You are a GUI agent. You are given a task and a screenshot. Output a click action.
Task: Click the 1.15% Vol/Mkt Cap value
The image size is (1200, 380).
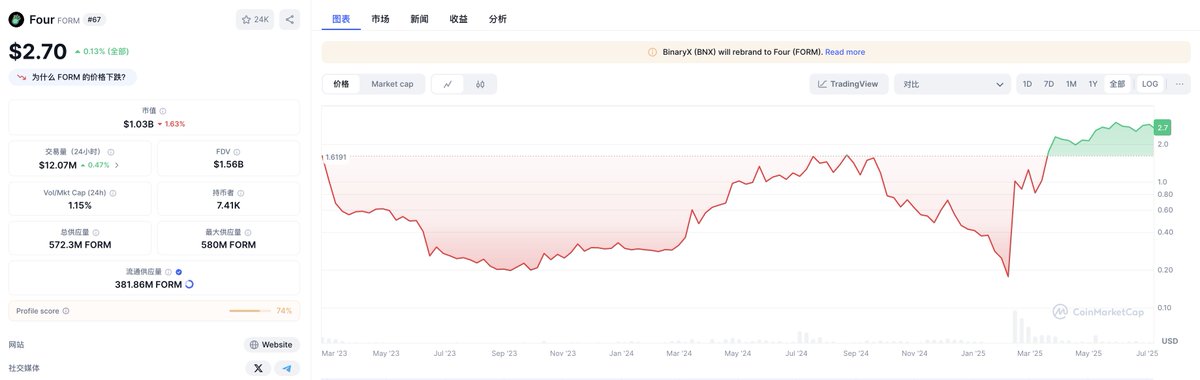click(x=80, y=206)
